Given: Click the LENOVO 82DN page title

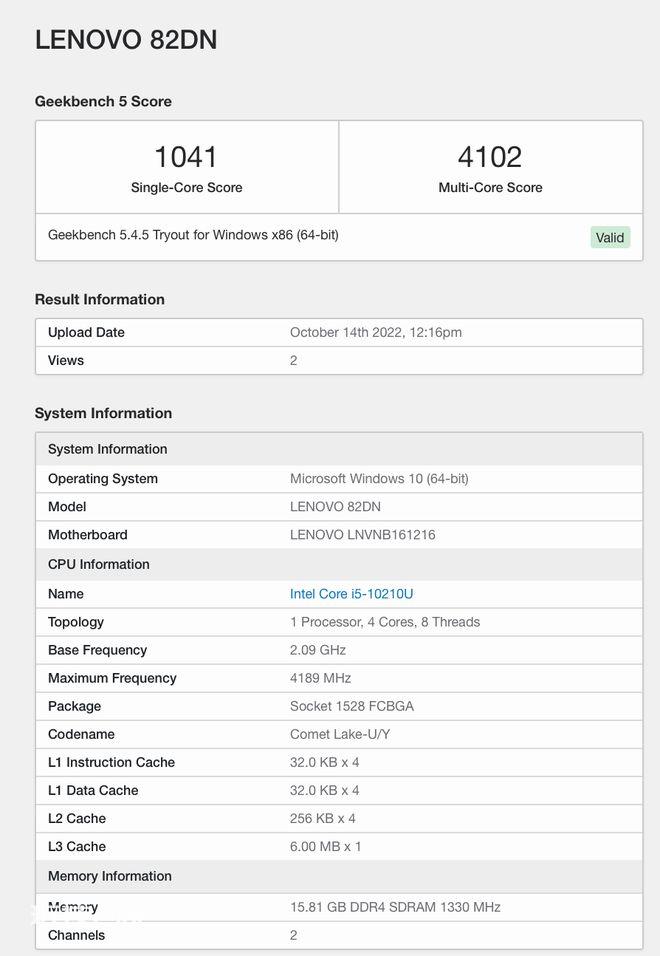Looking at the screenshot, I should (126, 40).
